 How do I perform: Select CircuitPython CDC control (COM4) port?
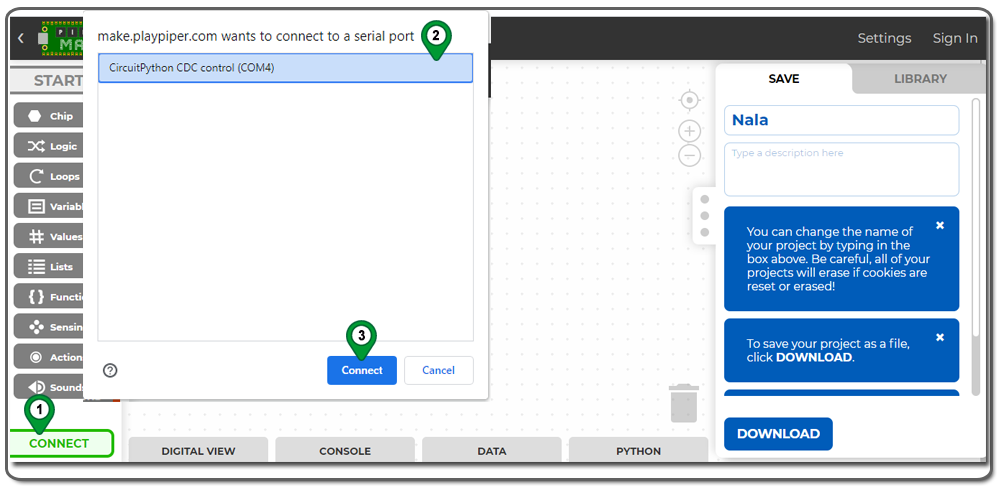pyautogui.click(x=285, y=68)
